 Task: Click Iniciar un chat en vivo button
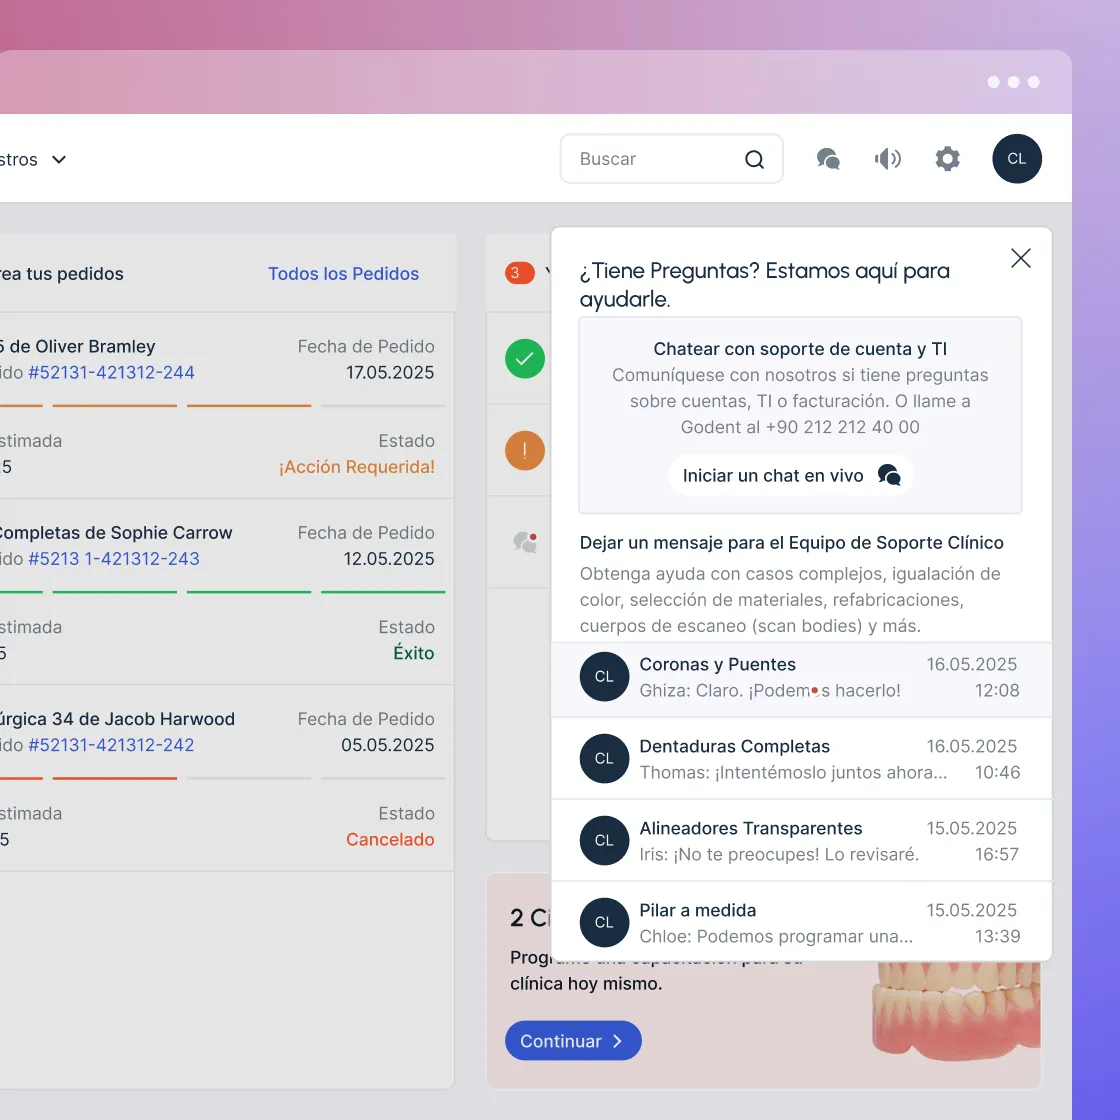791,475
